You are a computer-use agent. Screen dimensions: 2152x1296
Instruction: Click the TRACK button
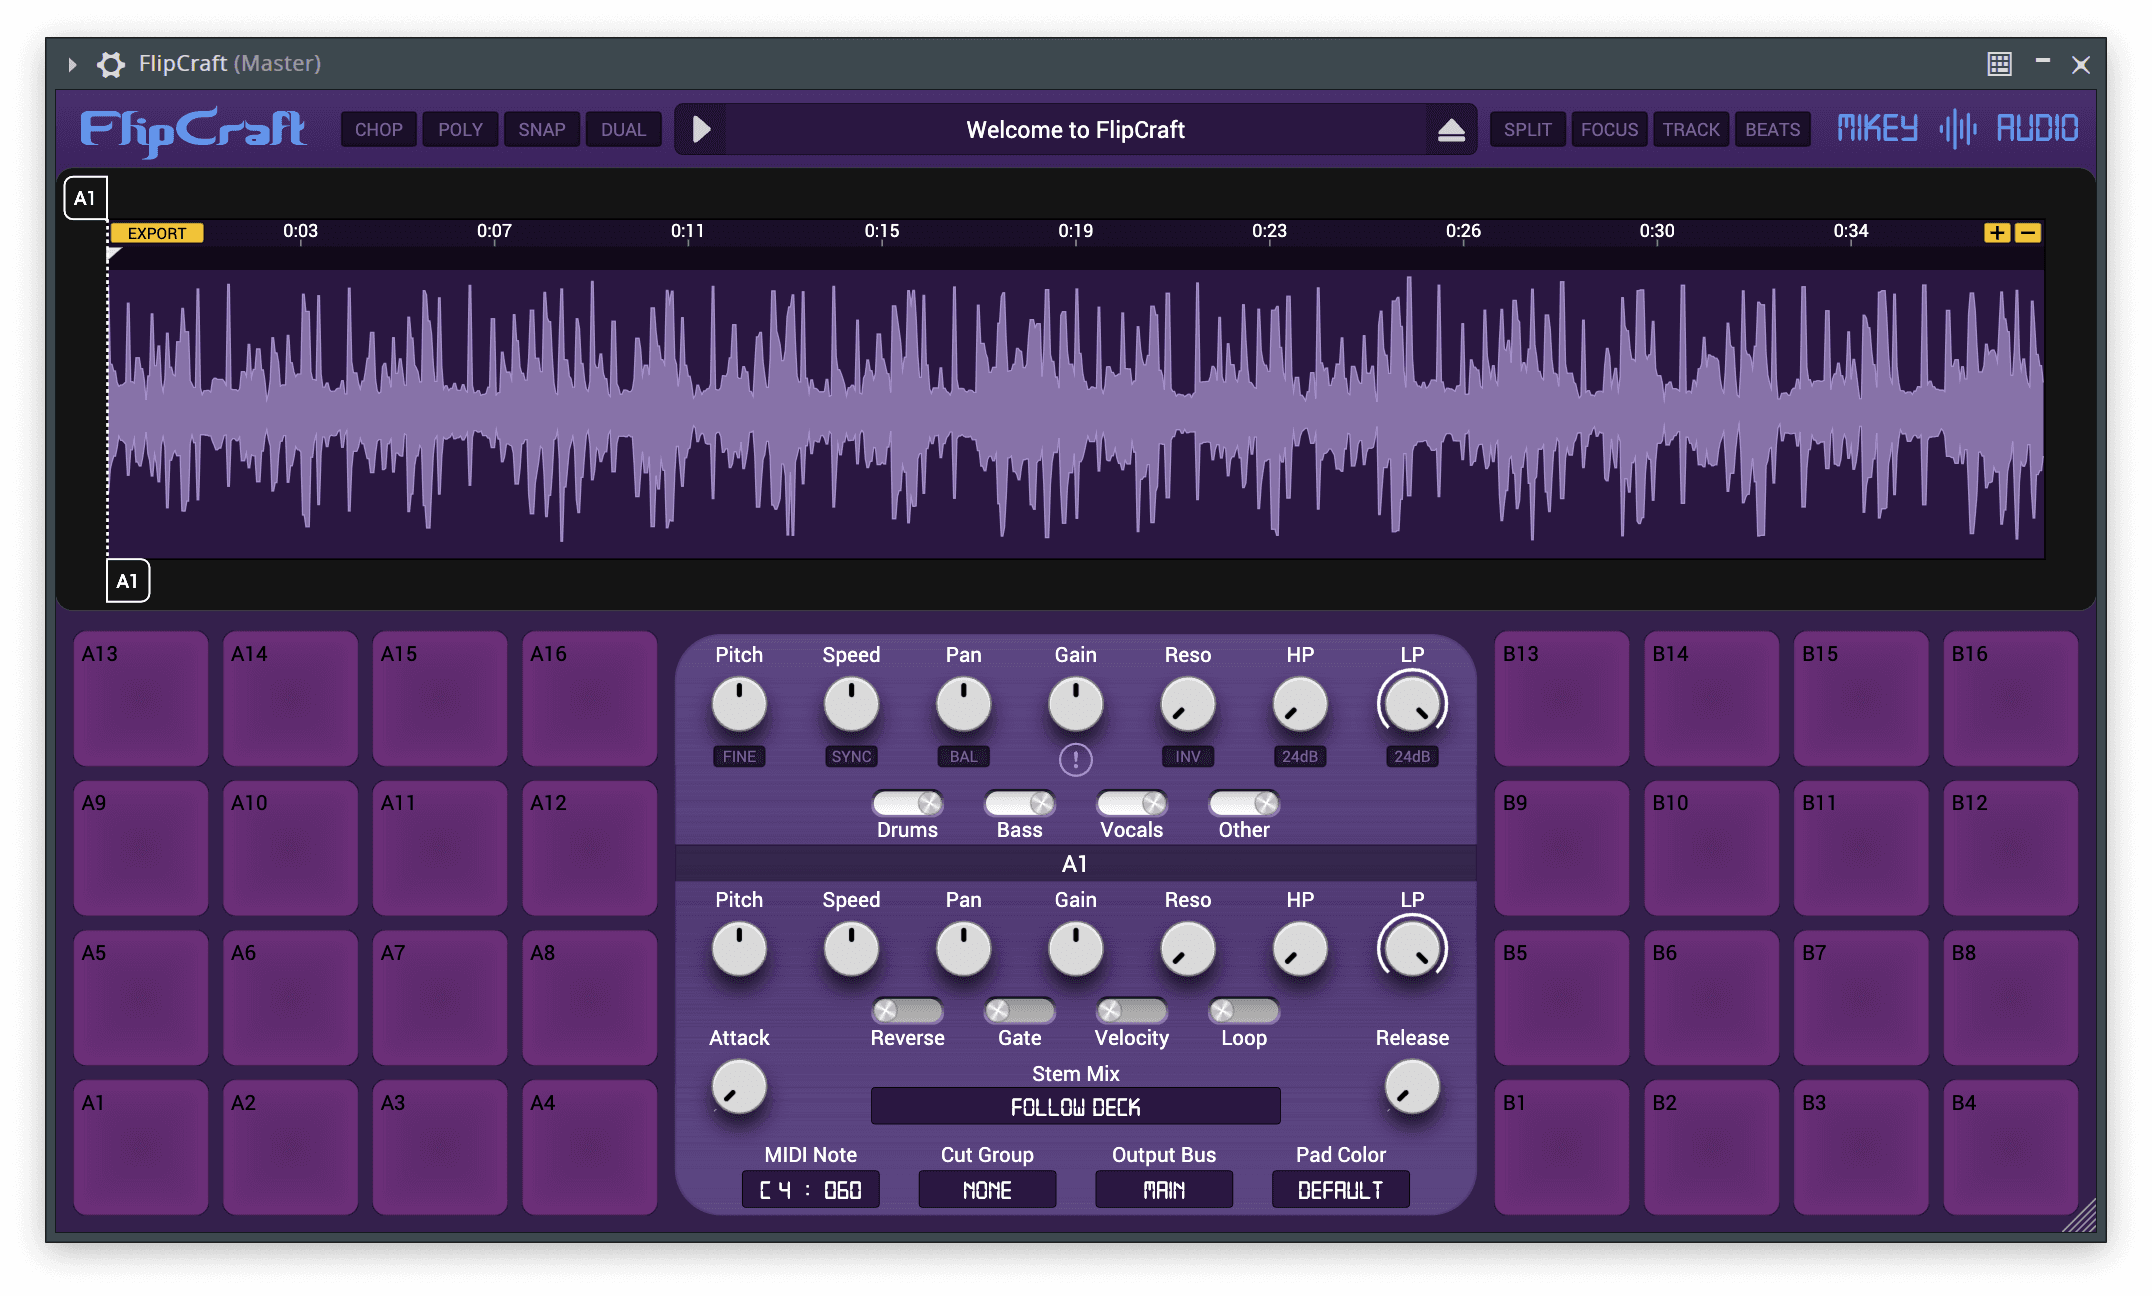[x=1691, y=130]
